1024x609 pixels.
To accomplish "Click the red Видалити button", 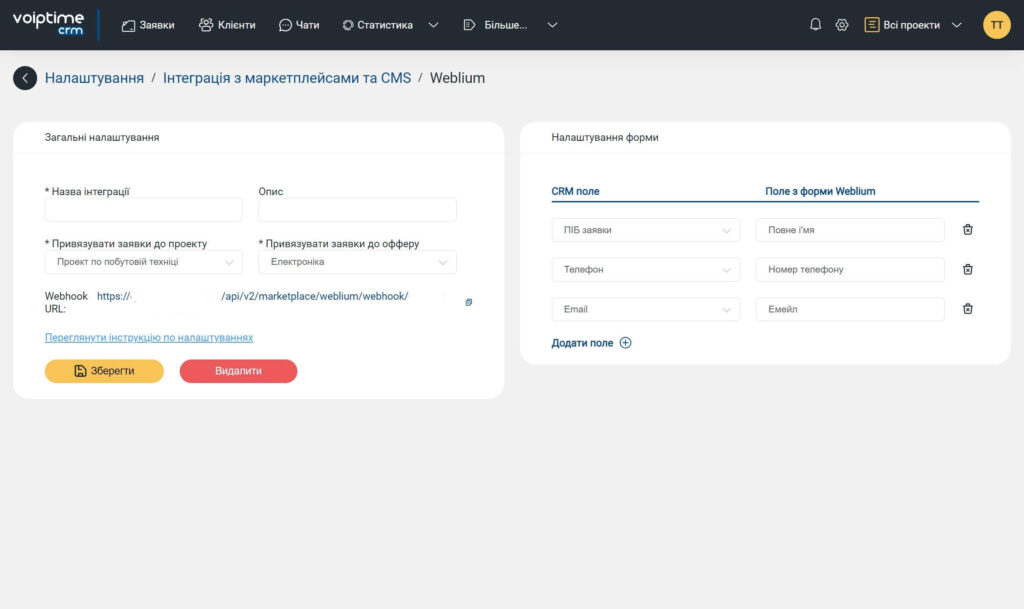I will 238,371.
